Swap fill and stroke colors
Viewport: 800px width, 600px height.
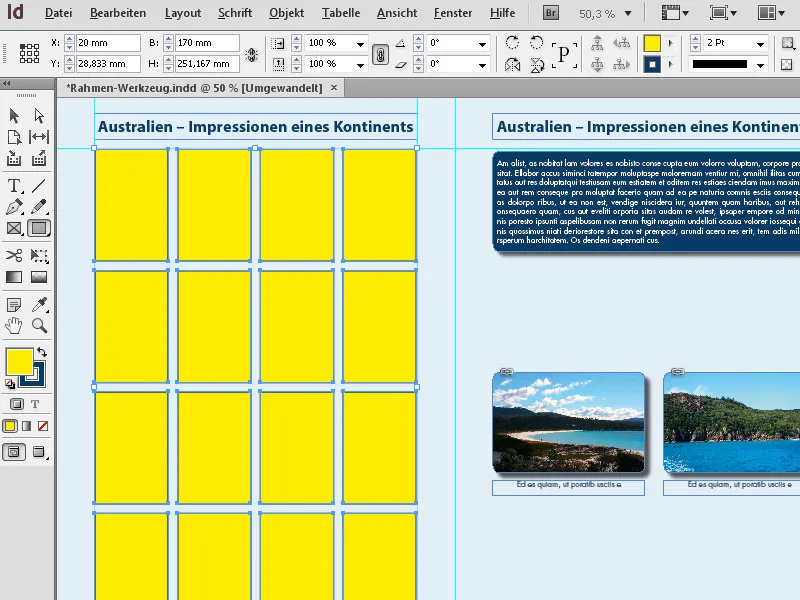coord(43,352)
